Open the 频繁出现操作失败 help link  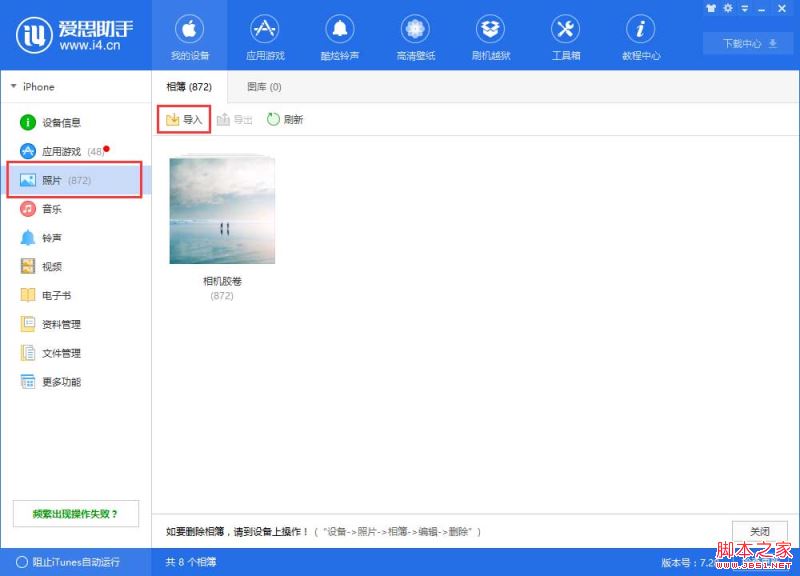coord(74,513)
